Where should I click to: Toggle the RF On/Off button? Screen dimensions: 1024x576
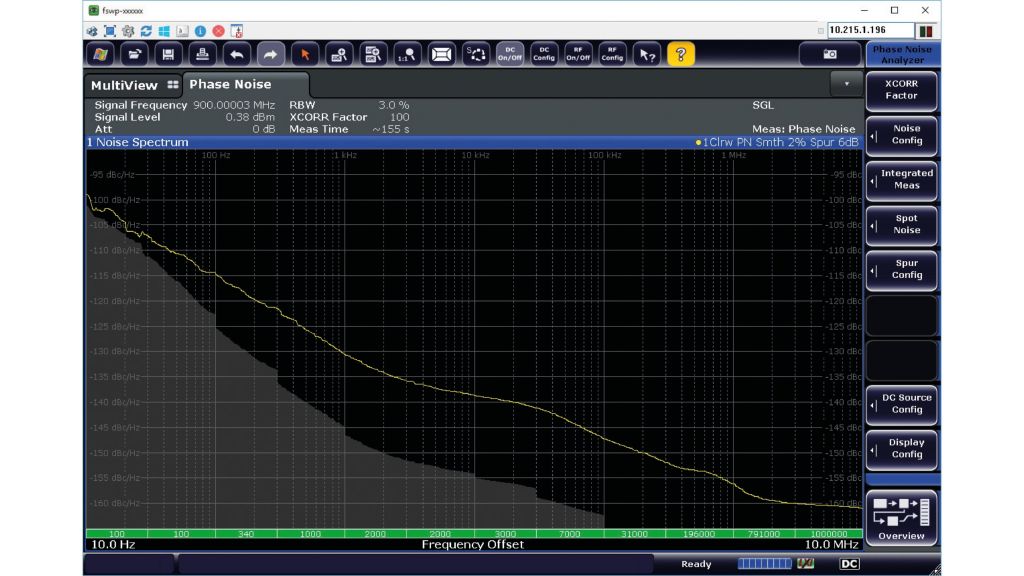(x=578, y=54)
